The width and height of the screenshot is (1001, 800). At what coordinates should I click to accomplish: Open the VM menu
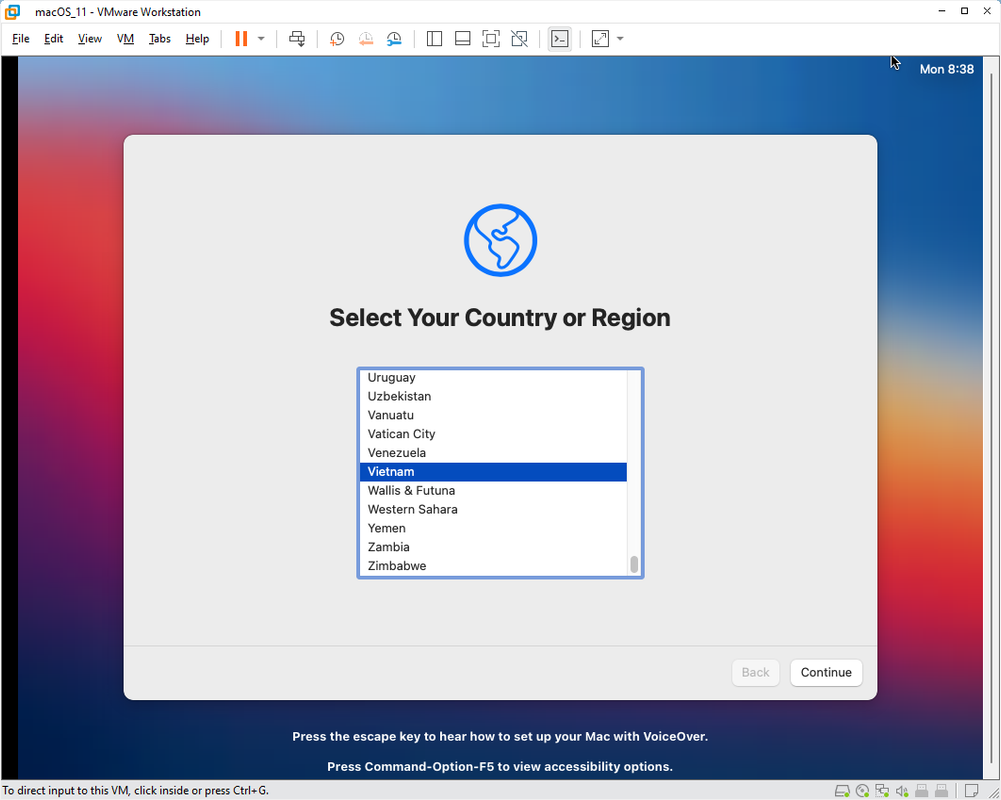(x=125, y=39)
